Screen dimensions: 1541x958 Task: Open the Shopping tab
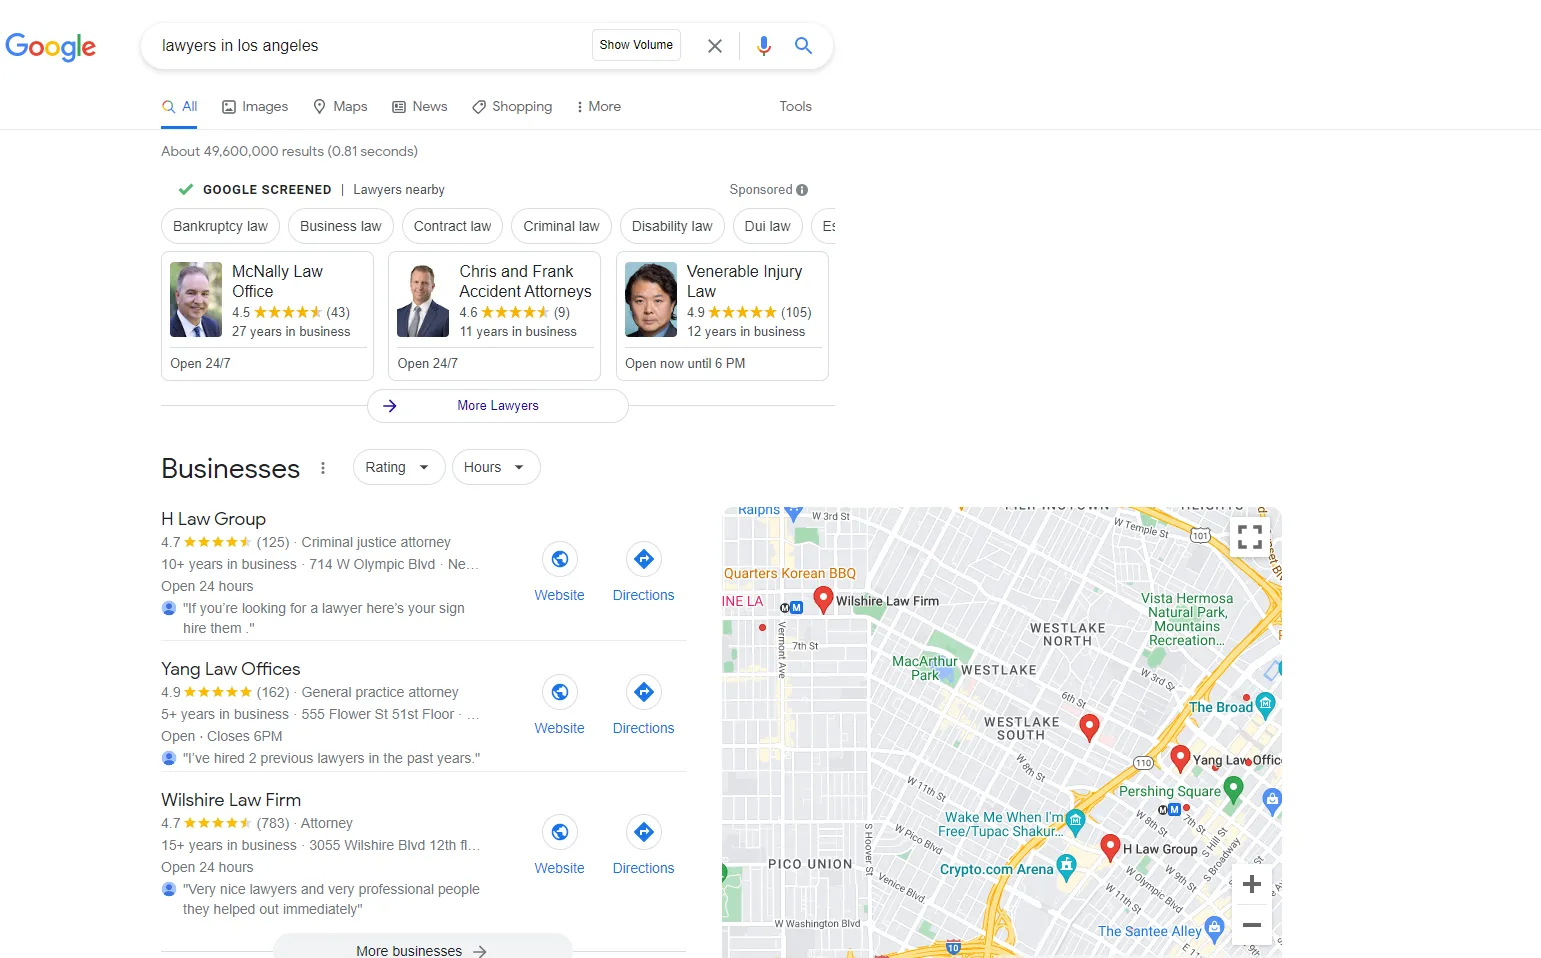(512, 107)
